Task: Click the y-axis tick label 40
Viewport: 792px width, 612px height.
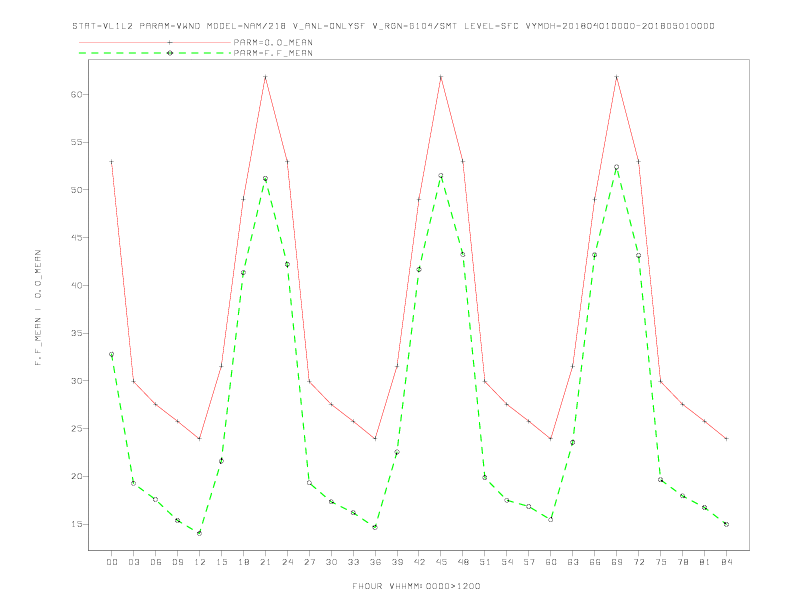Action: (x=77, y=285)
